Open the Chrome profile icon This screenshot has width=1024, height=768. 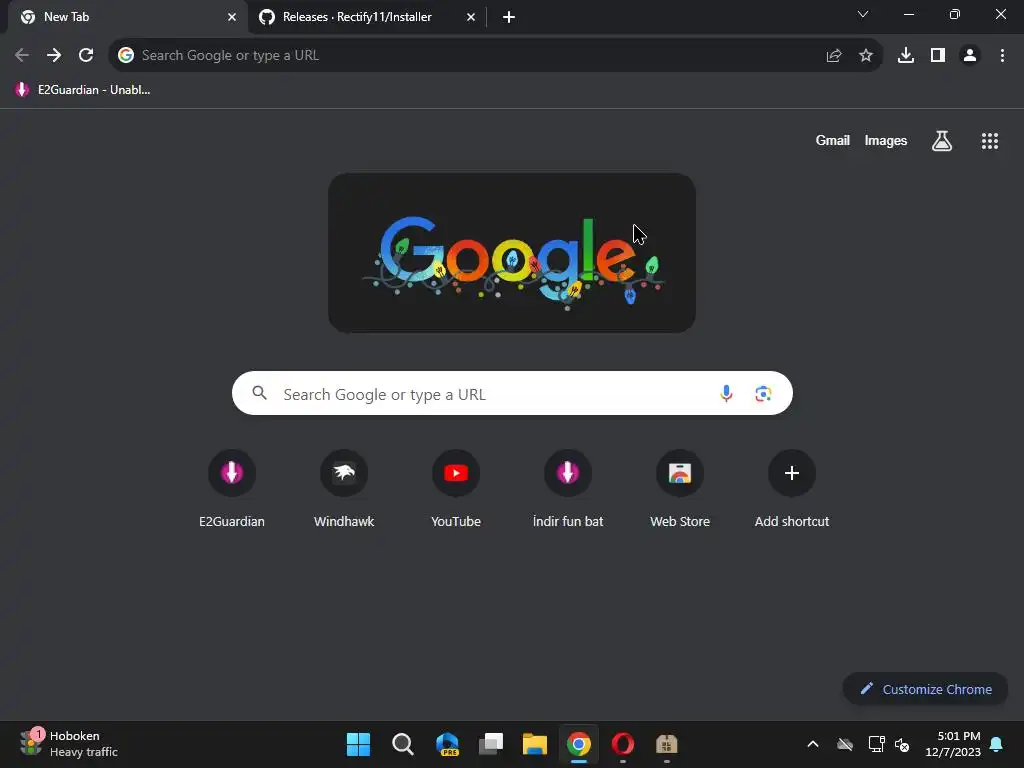(x=970, y=56)
